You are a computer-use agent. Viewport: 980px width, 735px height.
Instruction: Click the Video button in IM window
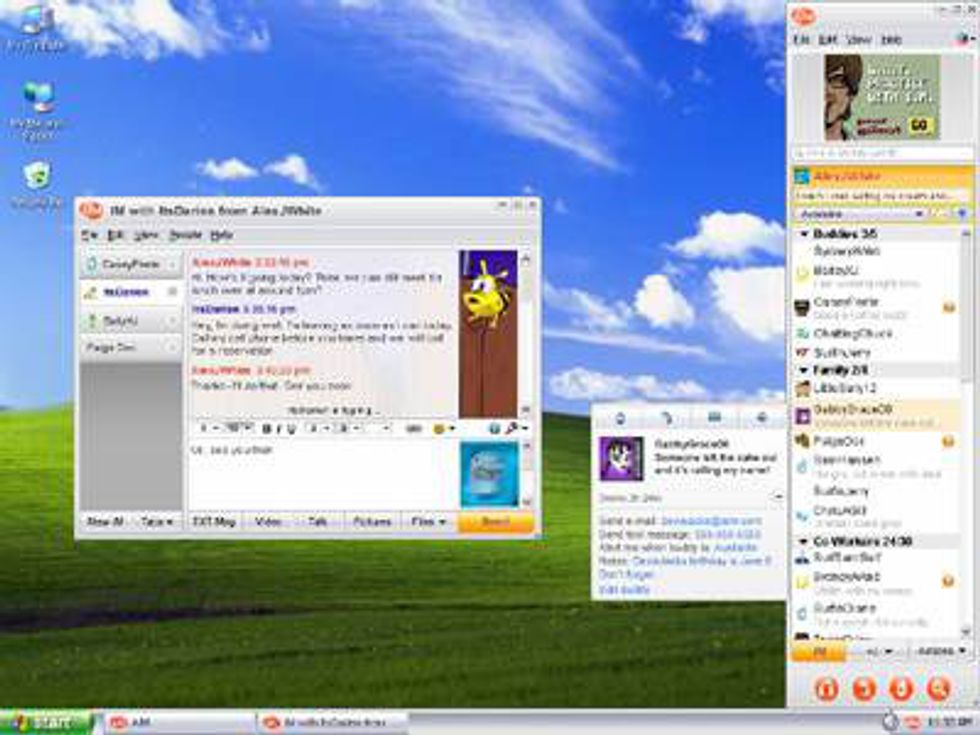tap(267, 522)
